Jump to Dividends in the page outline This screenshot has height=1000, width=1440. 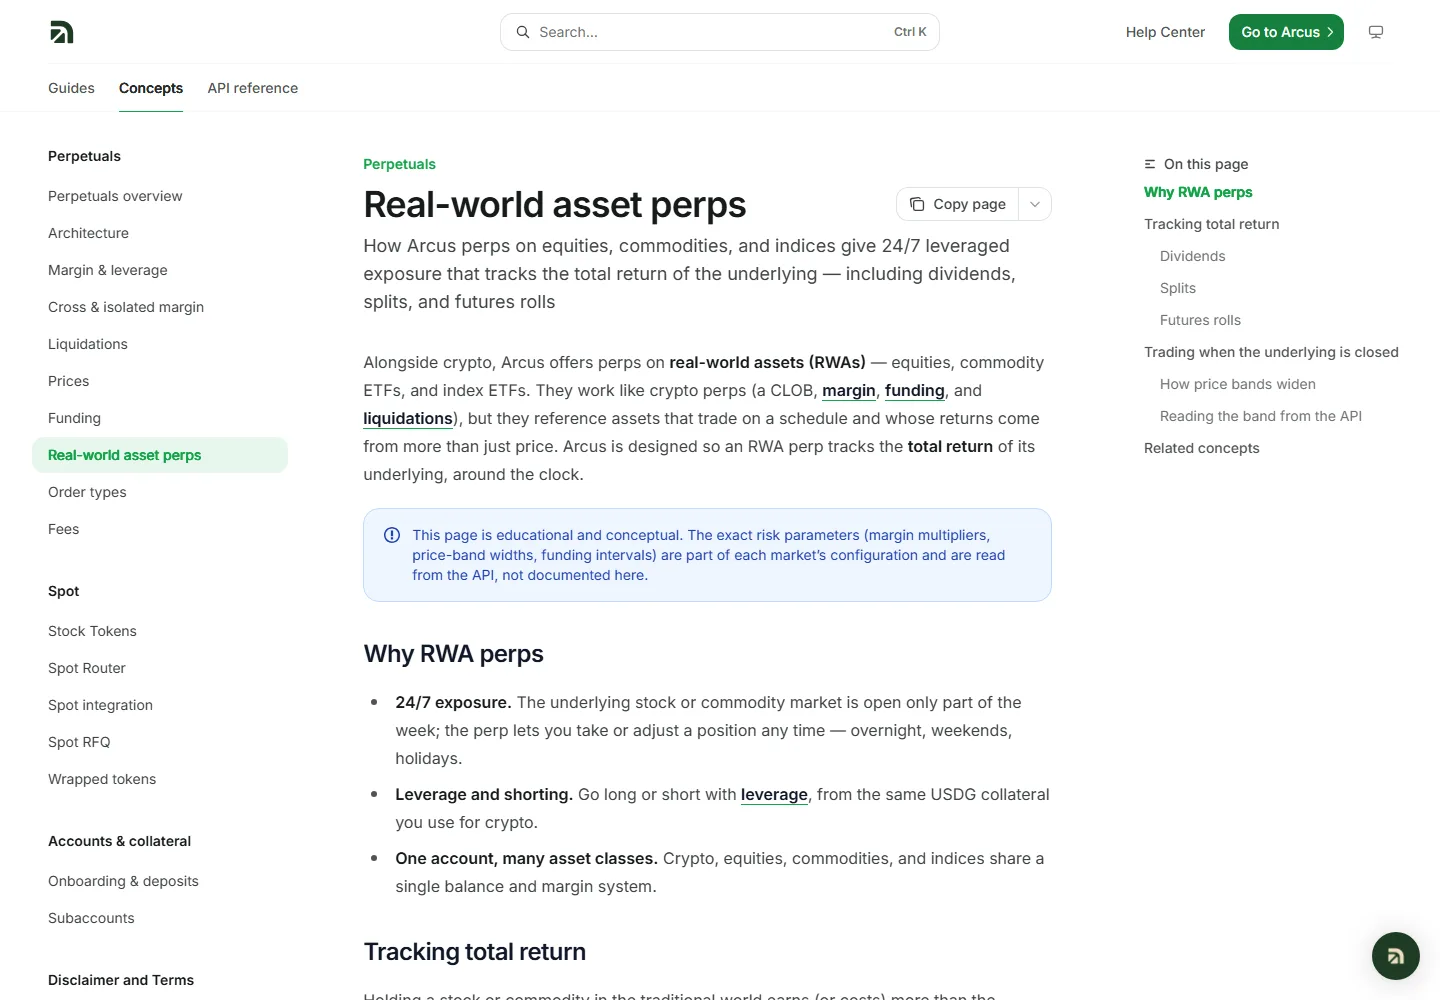[1192, 256]
